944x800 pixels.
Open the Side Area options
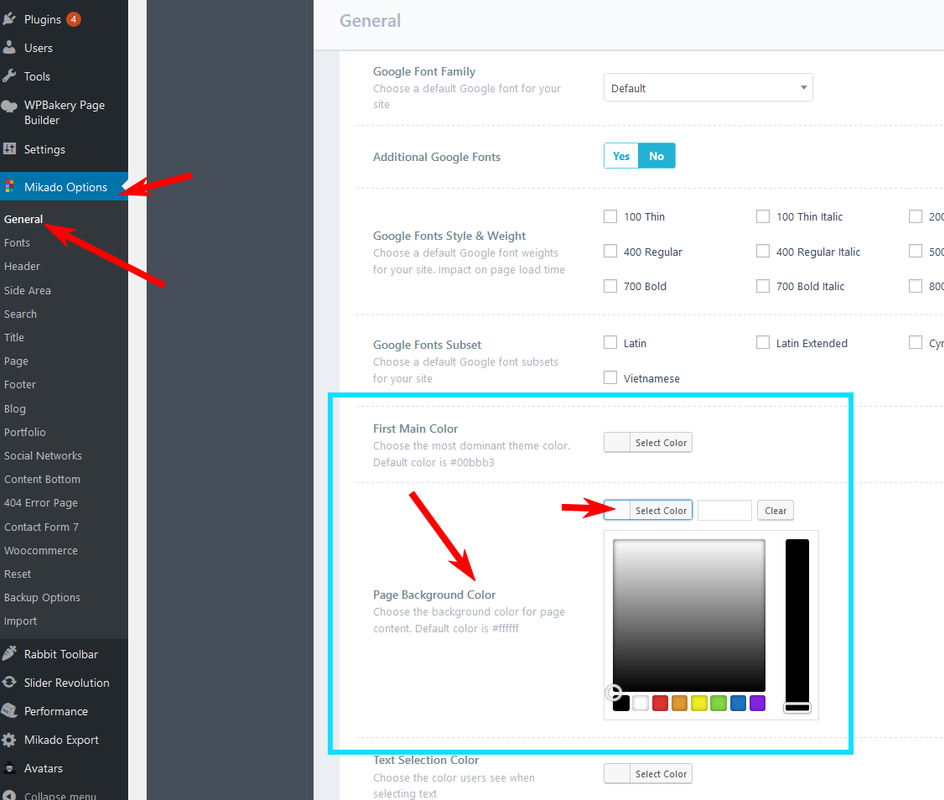[x=27, y=290]
